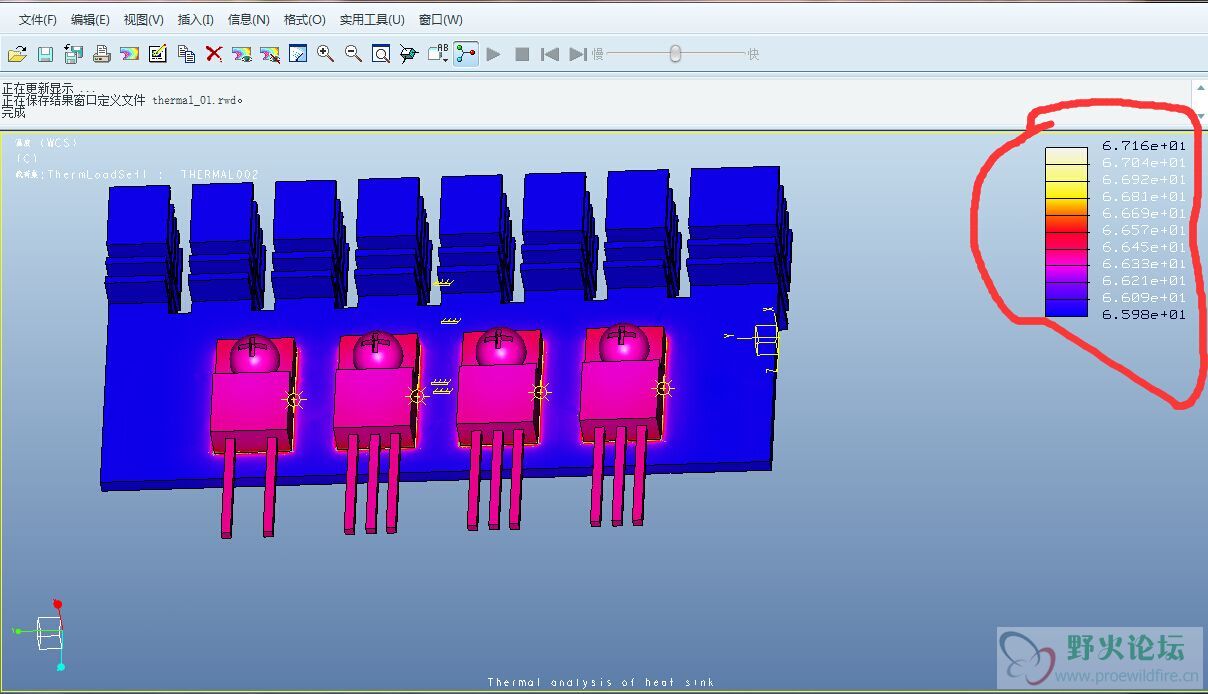Click the red legend color band
The width and height of the screenshot is (1208, 694).
click(x=1066, y=240)
